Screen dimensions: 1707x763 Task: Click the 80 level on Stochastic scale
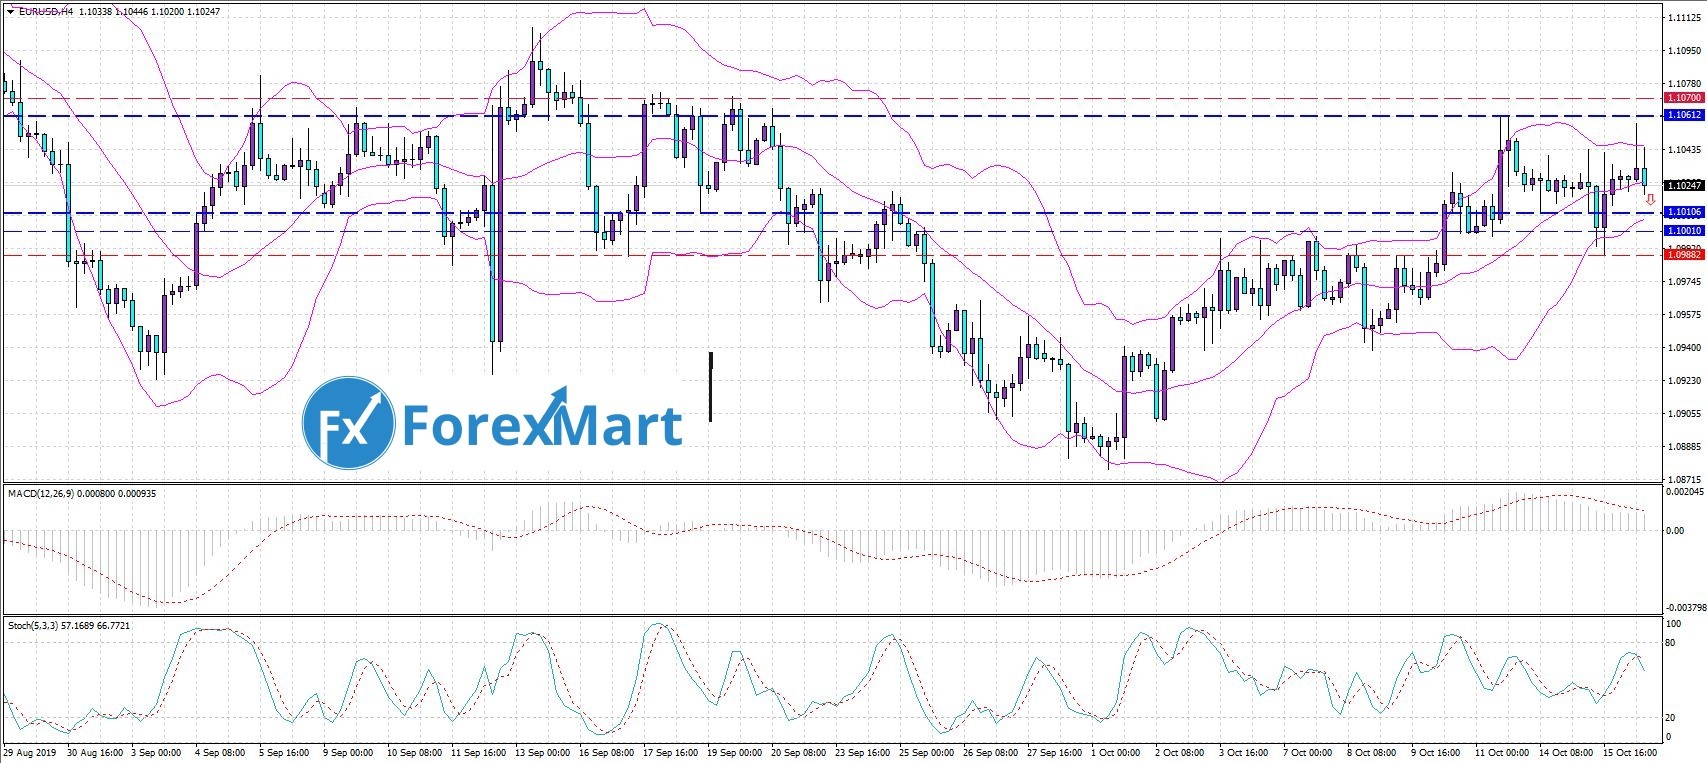click(1670, 643)
